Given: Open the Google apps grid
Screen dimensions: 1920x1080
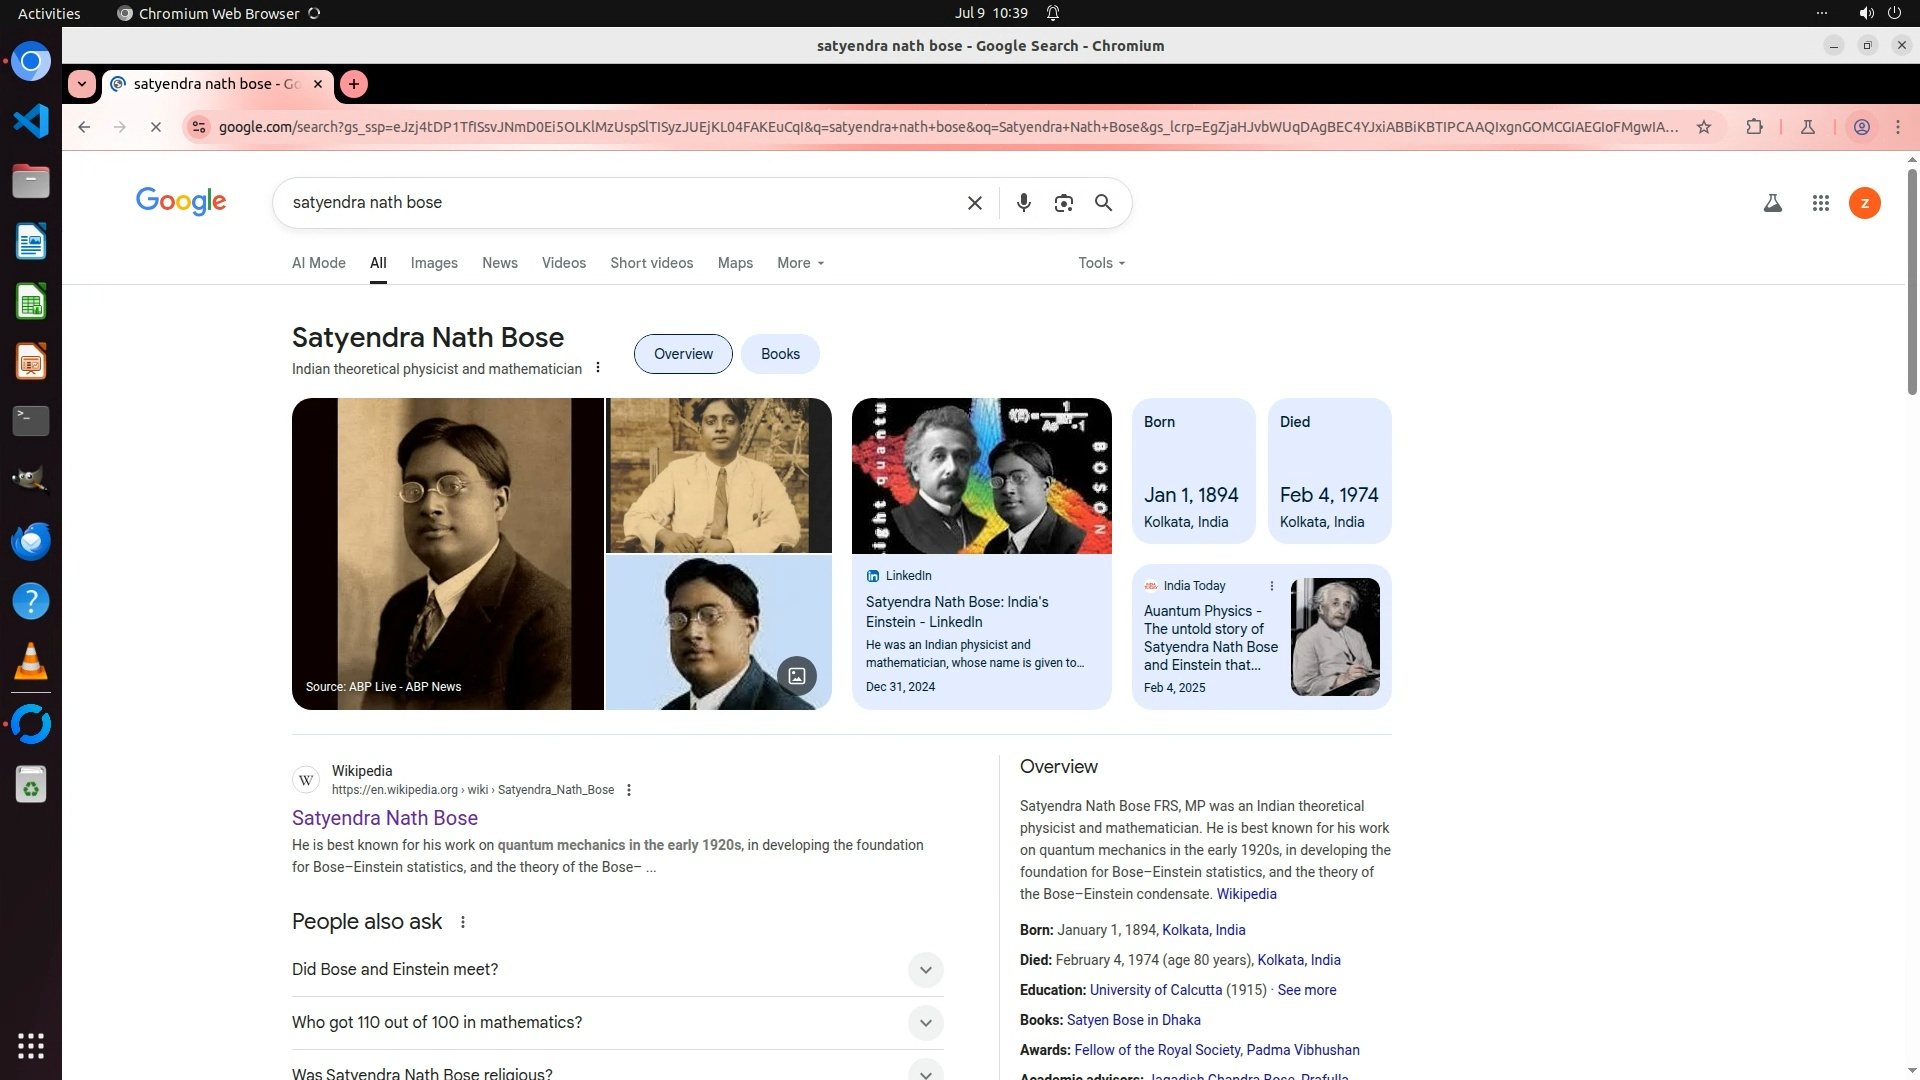Looking at the screenshot, I should click(1820, 203).
